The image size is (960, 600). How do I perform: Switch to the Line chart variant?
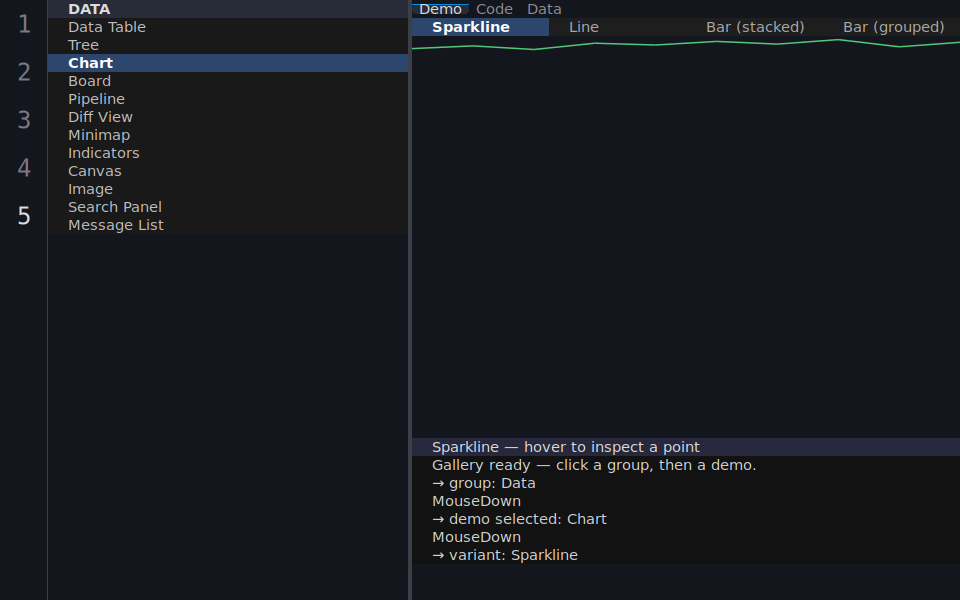click(x=618, y=27)
